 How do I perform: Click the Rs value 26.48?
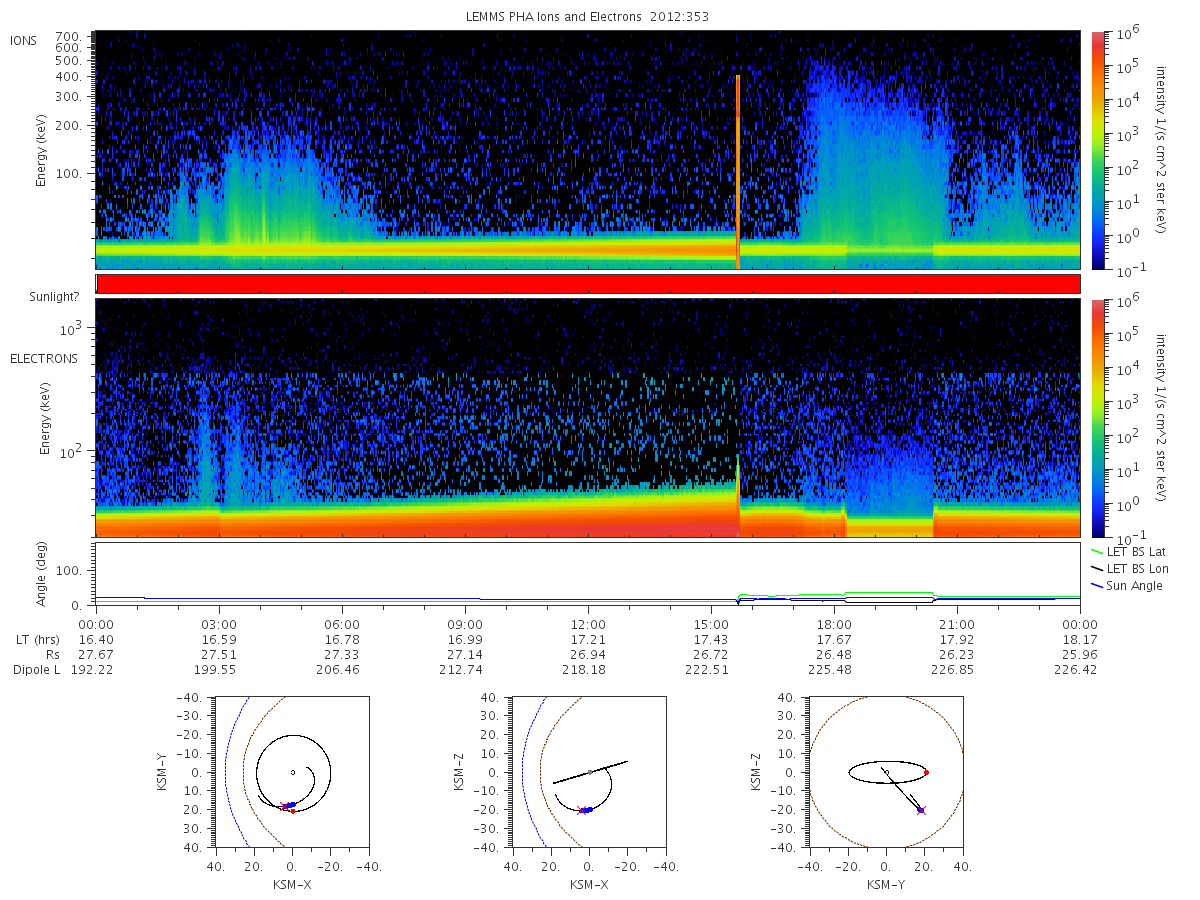tap(834, 654)
